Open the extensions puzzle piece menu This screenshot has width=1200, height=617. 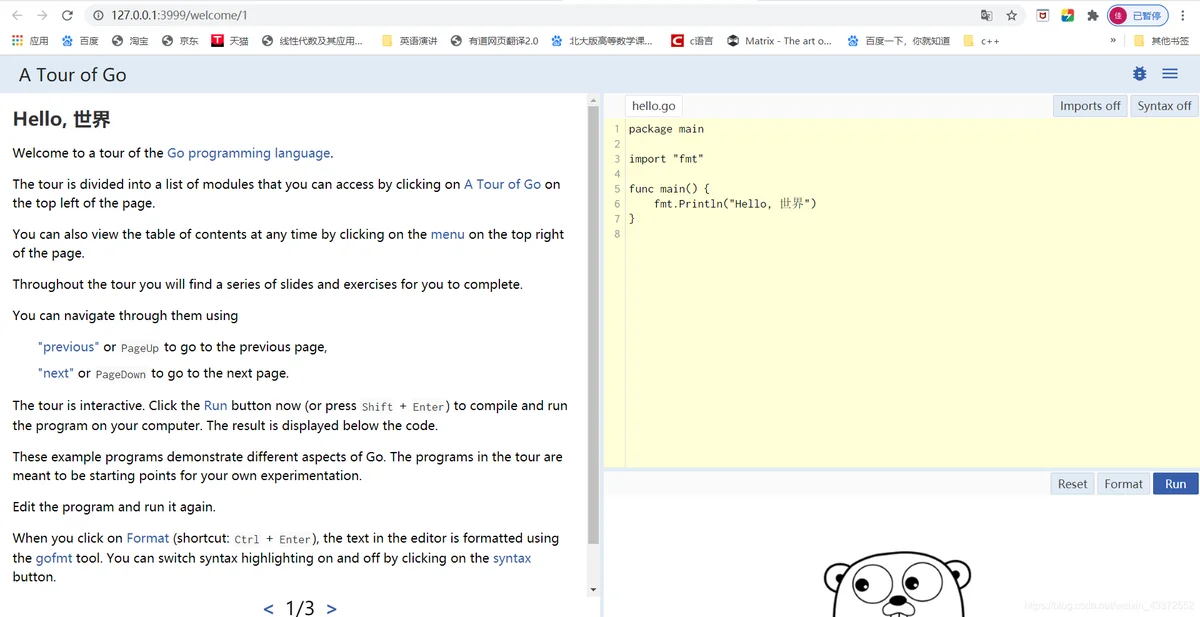[x=1092, y=15]
